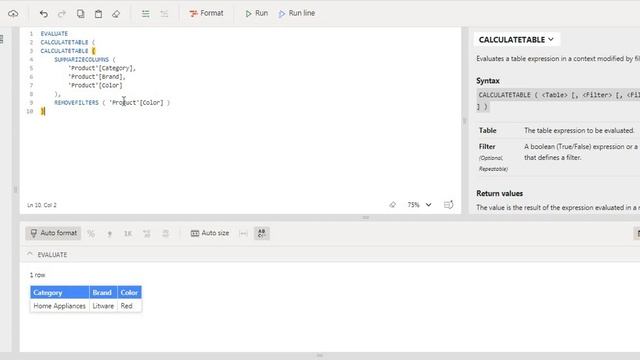Apply thousands separator format icon
This screenshot has width=640, height=360.
pyautogui.click(x=109, y=233)
